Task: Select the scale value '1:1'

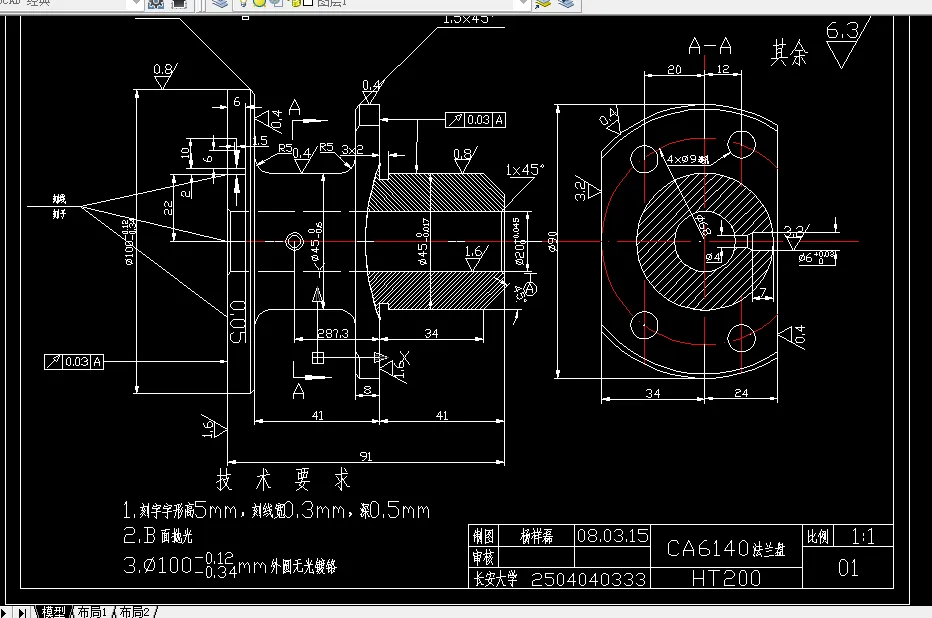Action: [863, 537]
